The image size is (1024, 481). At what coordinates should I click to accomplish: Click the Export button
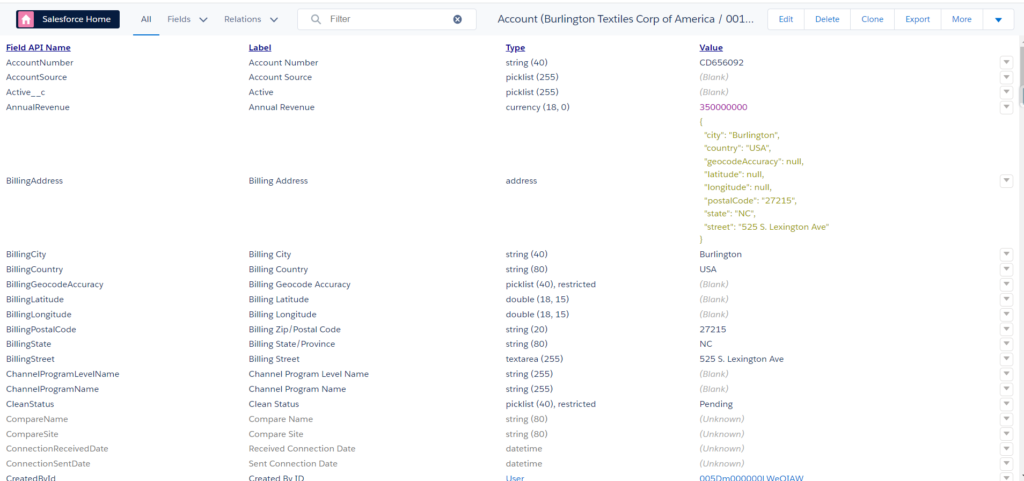pos(917,19)
